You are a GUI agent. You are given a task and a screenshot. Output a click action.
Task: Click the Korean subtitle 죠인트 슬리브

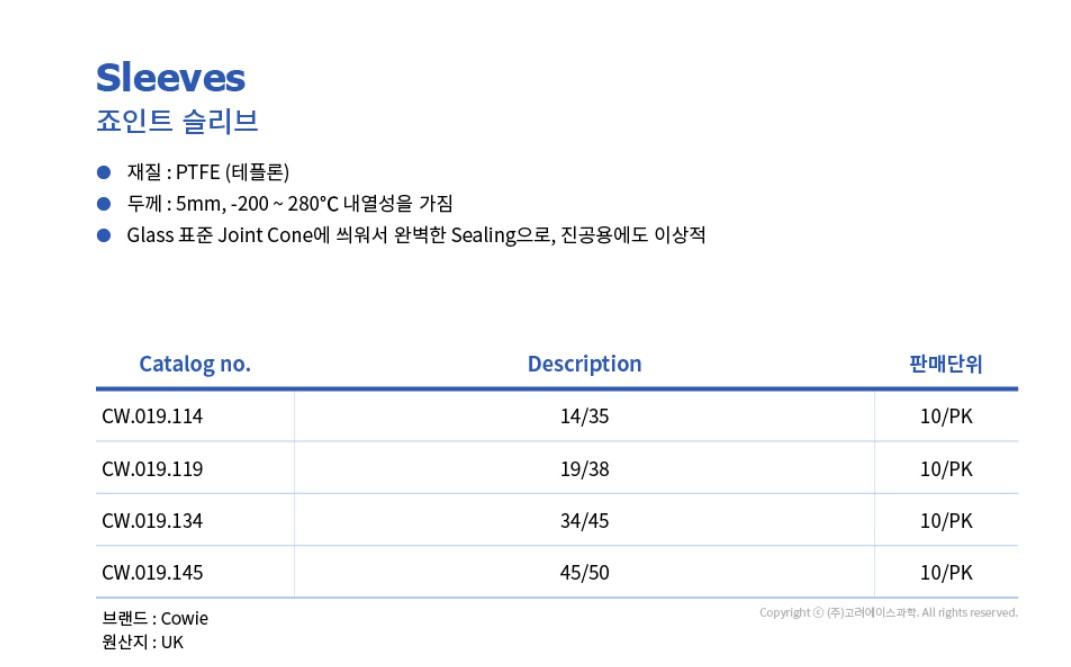(177, 121)
